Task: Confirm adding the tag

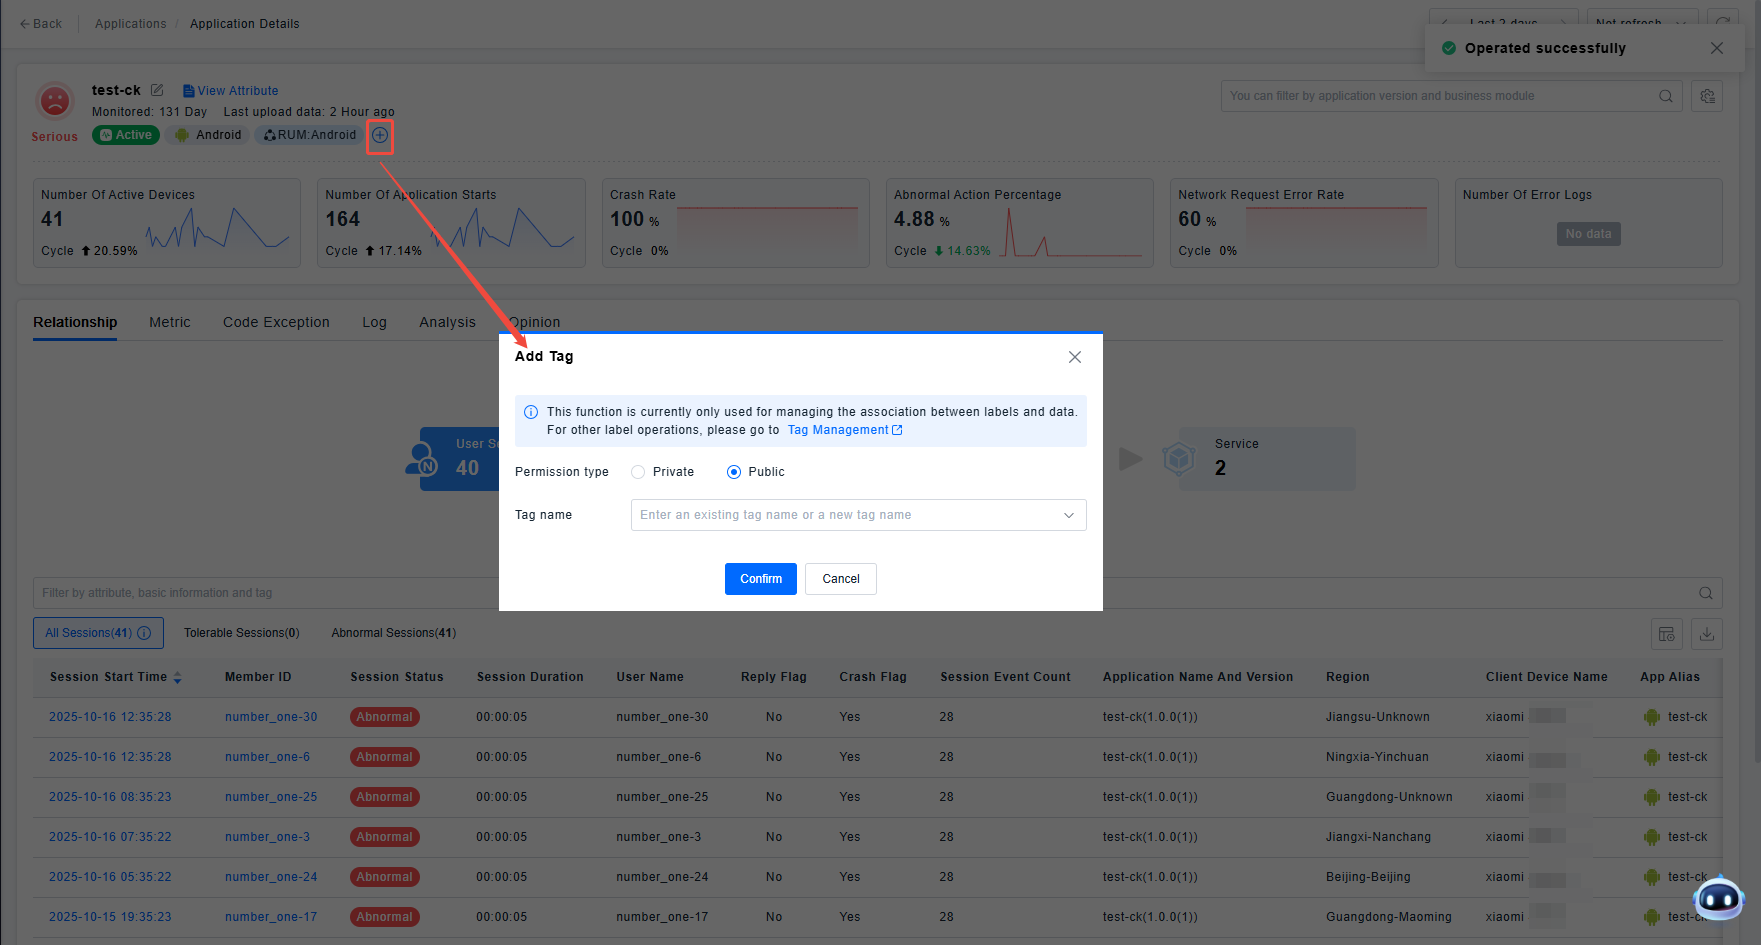Action: [x=760, y=579]
